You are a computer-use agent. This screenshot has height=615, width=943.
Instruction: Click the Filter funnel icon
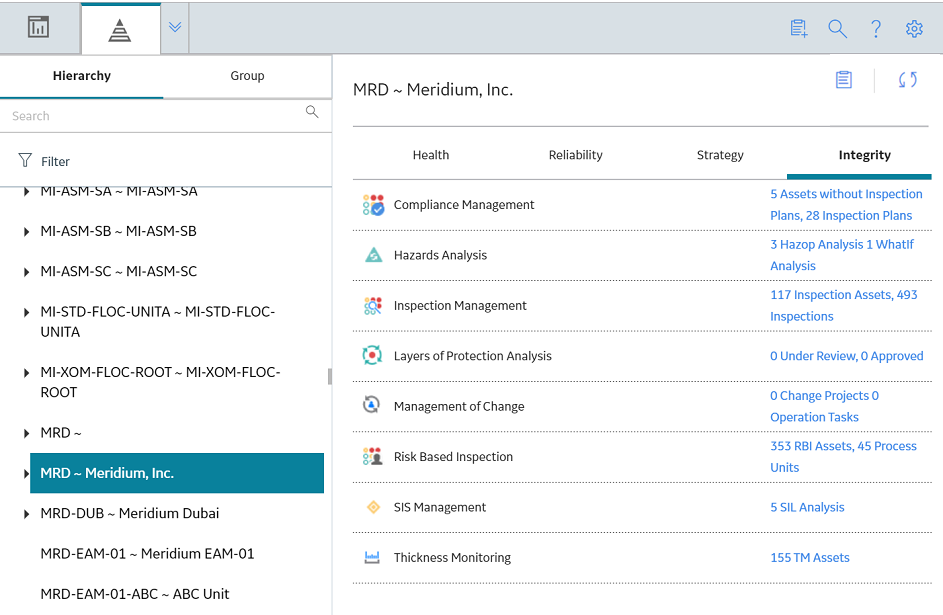[25, 161]
